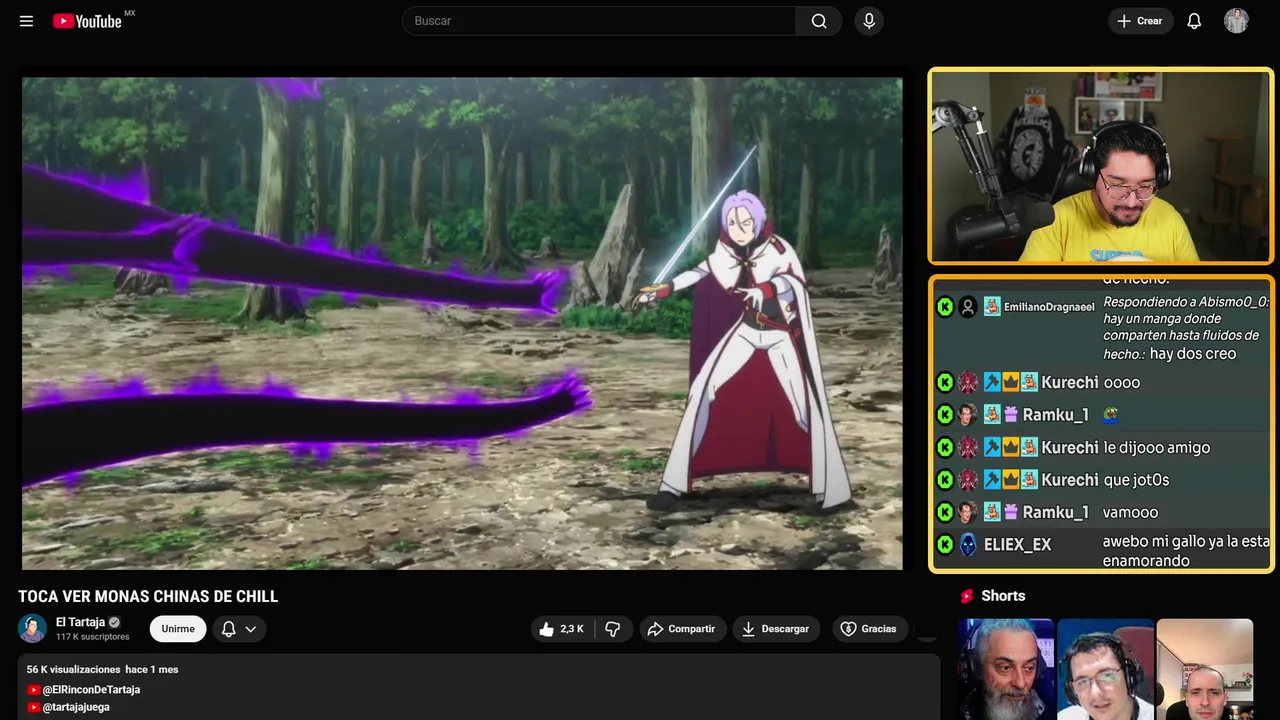
Task: Click the anime video player
Action: (462, 323)
